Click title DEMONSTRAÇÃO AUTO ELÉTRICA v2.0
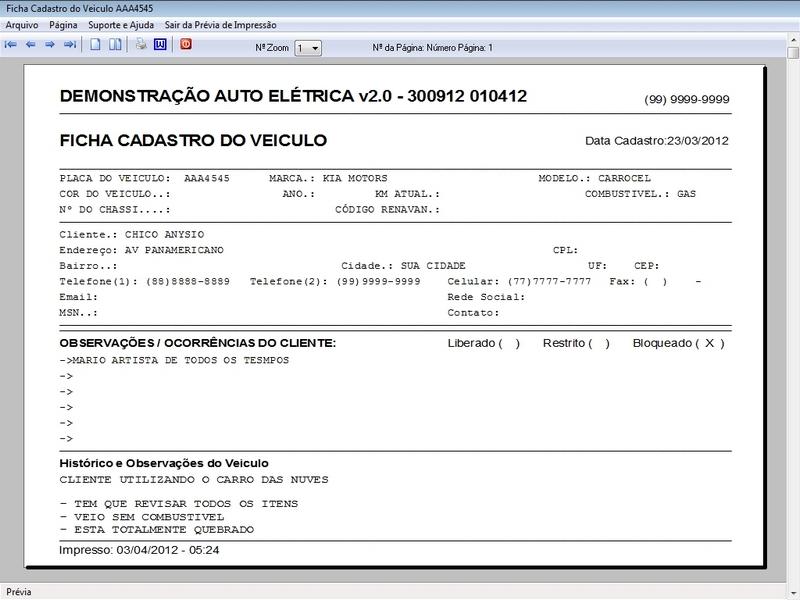Viewport: 800px width, 600px height. coord(226,96)
